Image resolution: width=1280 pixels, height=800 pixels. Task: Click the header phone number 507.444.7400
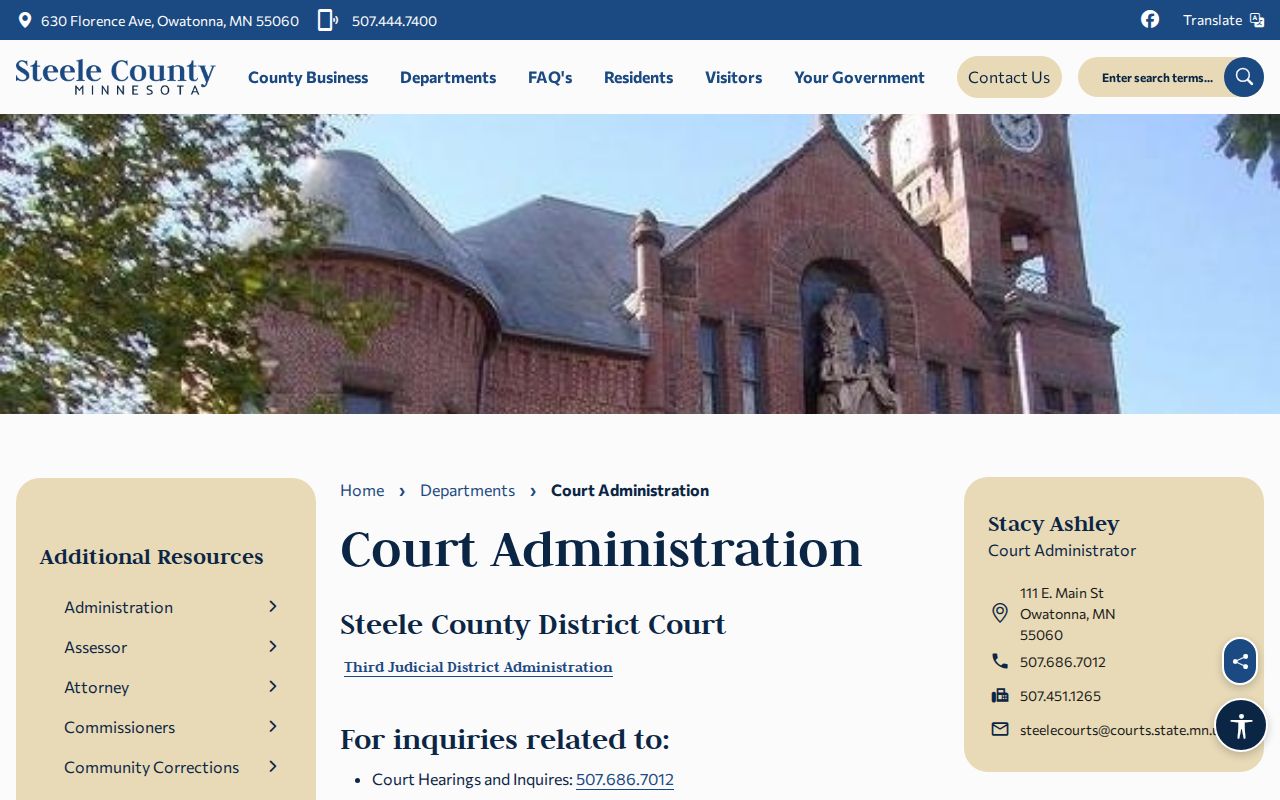point(394,20)
